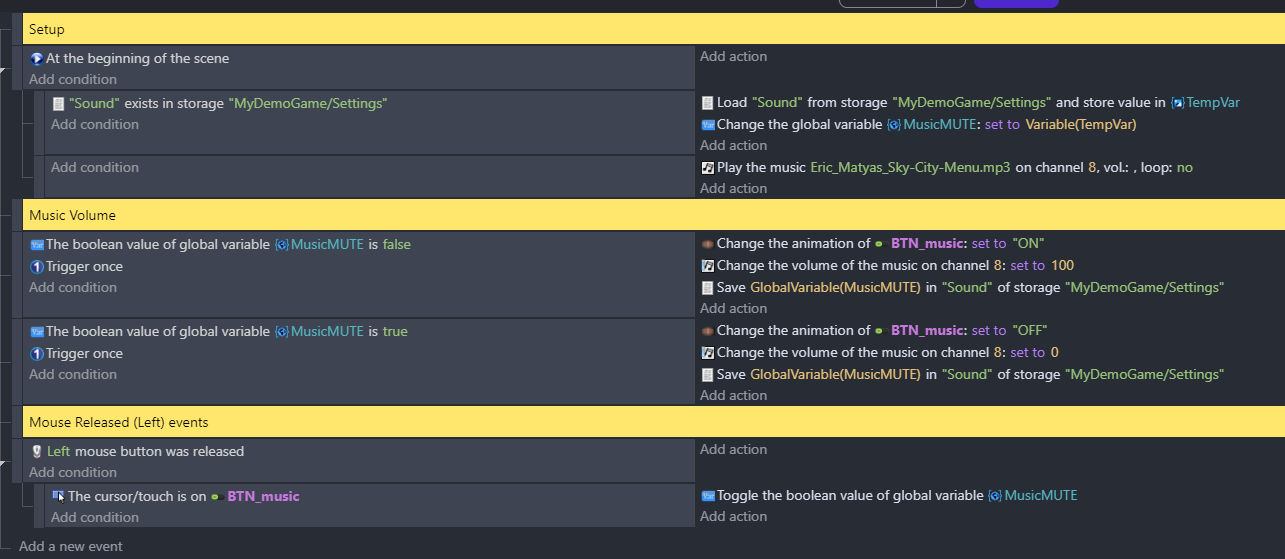Click the 'true' value in the MusicMUTE condition
The height and width of the screenshot is (559, 1285).
395,332
